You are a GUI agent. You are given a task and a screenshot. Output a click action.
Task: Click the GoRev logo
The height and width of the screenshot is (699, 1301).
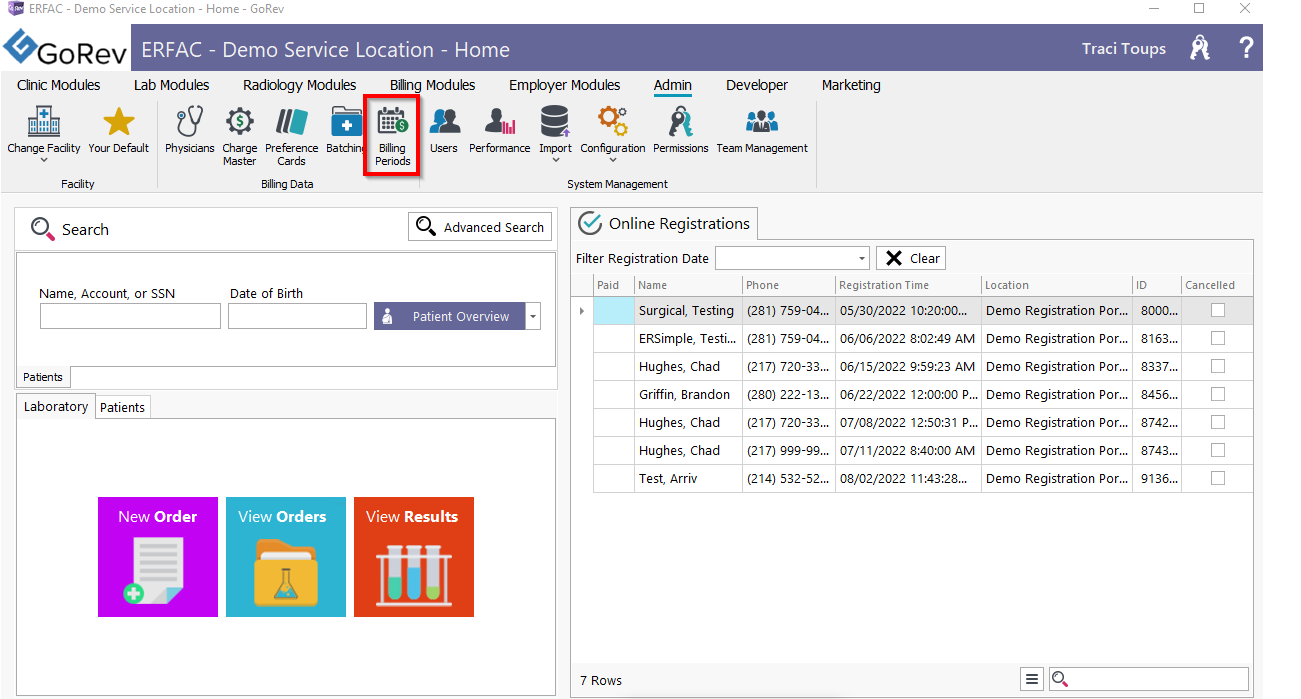[64, 49]
